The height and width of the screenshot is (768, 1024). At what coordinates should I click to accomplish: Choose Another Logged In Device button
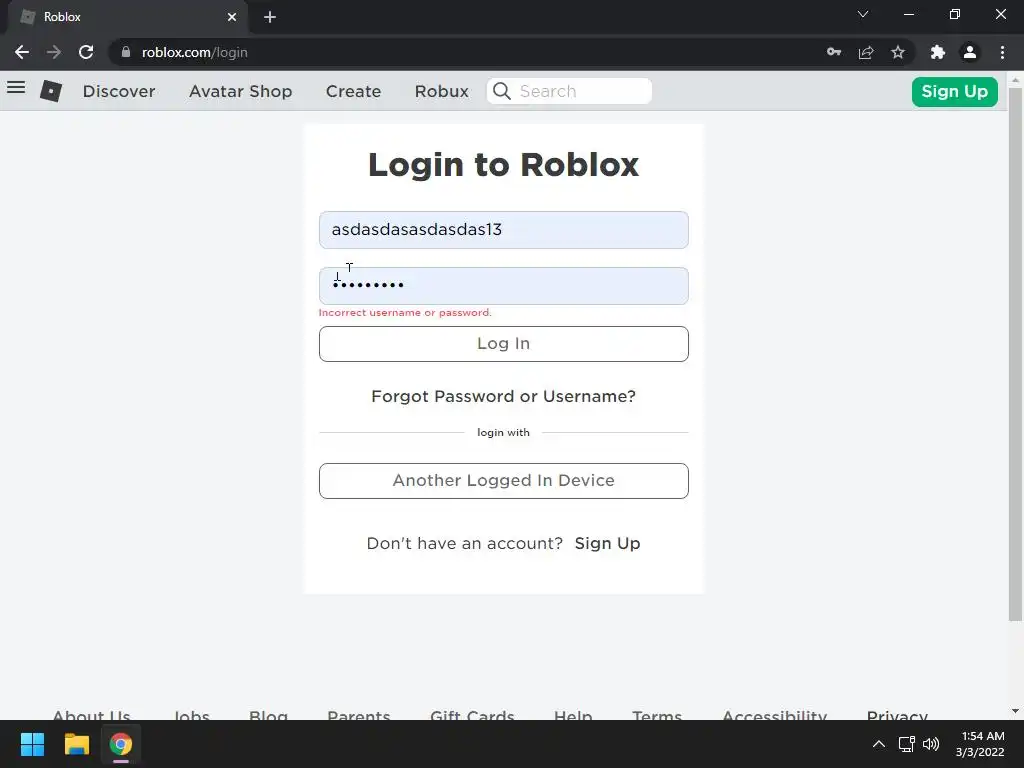tap(504, 481)
